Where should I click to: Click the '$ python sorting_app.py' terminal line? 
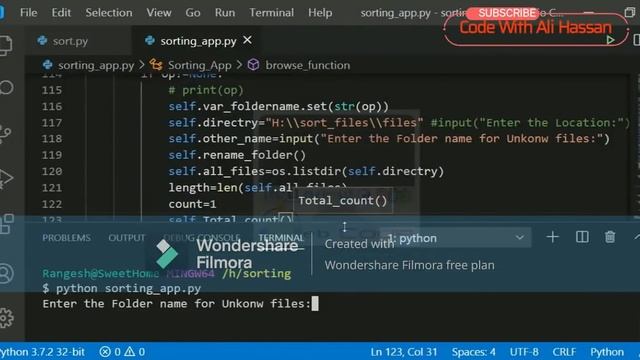coord(122,289)
